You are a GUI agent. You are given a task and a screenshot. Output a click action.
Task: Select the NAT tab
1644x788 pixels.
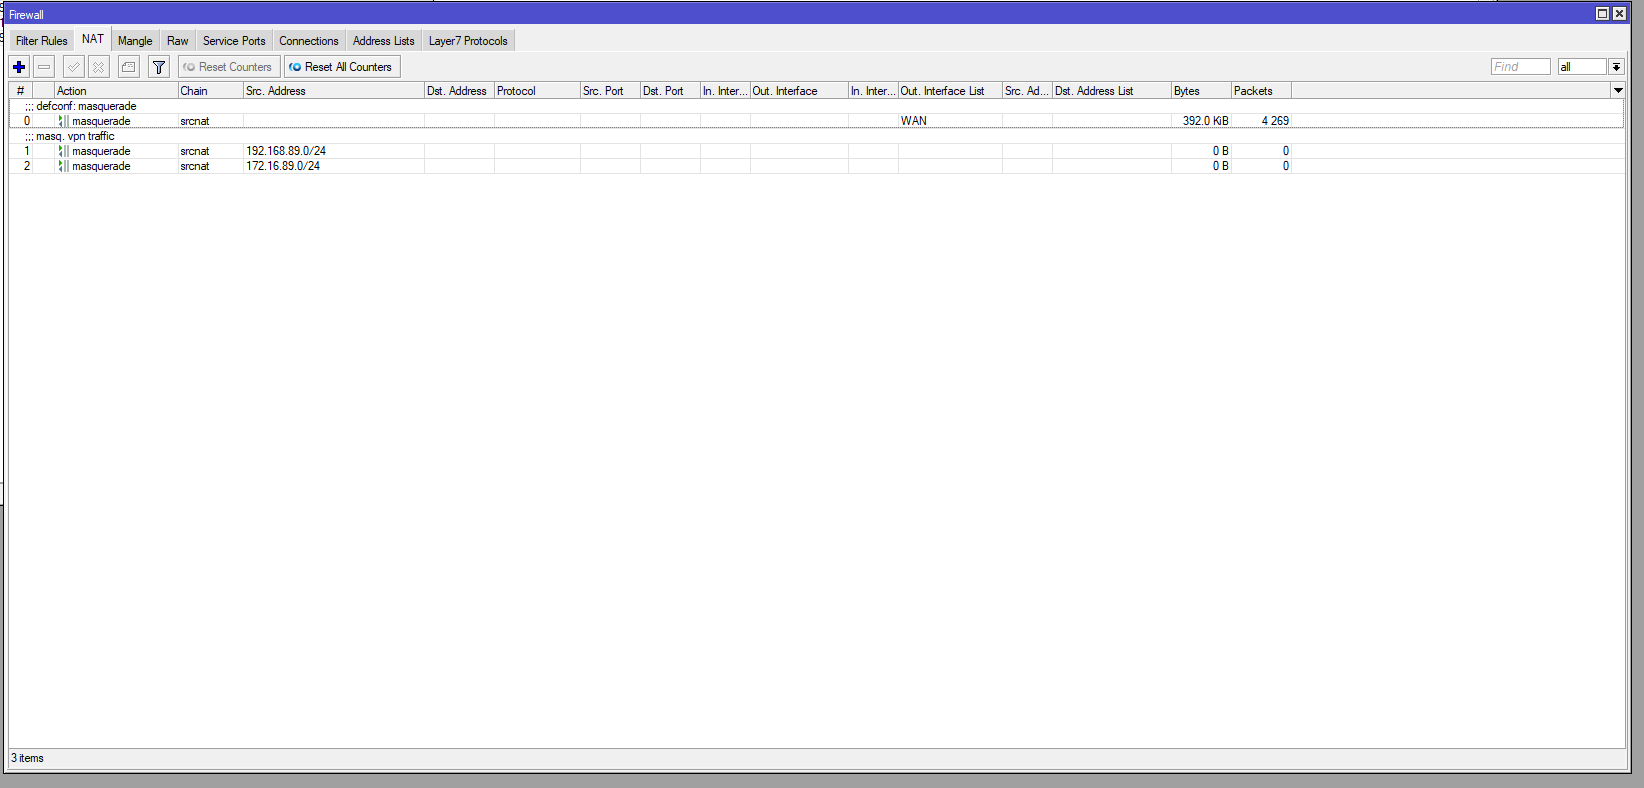click(93, 39)
